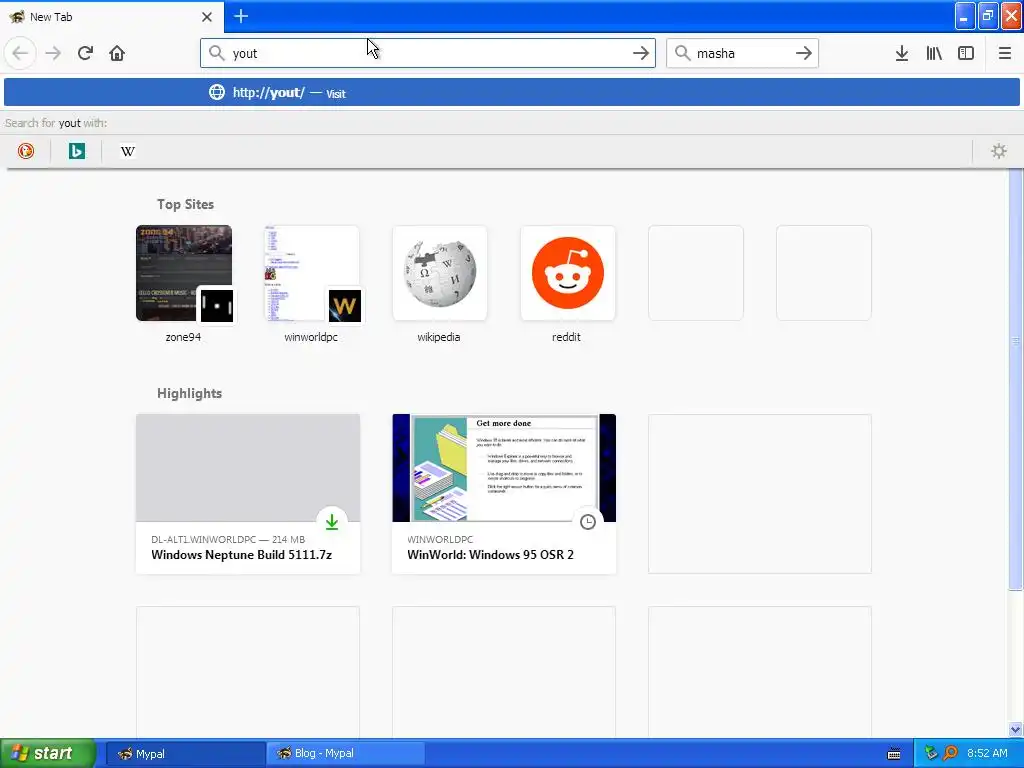
Task: Click the history clock icon on WinWorld card
Action: click(588, 522)
